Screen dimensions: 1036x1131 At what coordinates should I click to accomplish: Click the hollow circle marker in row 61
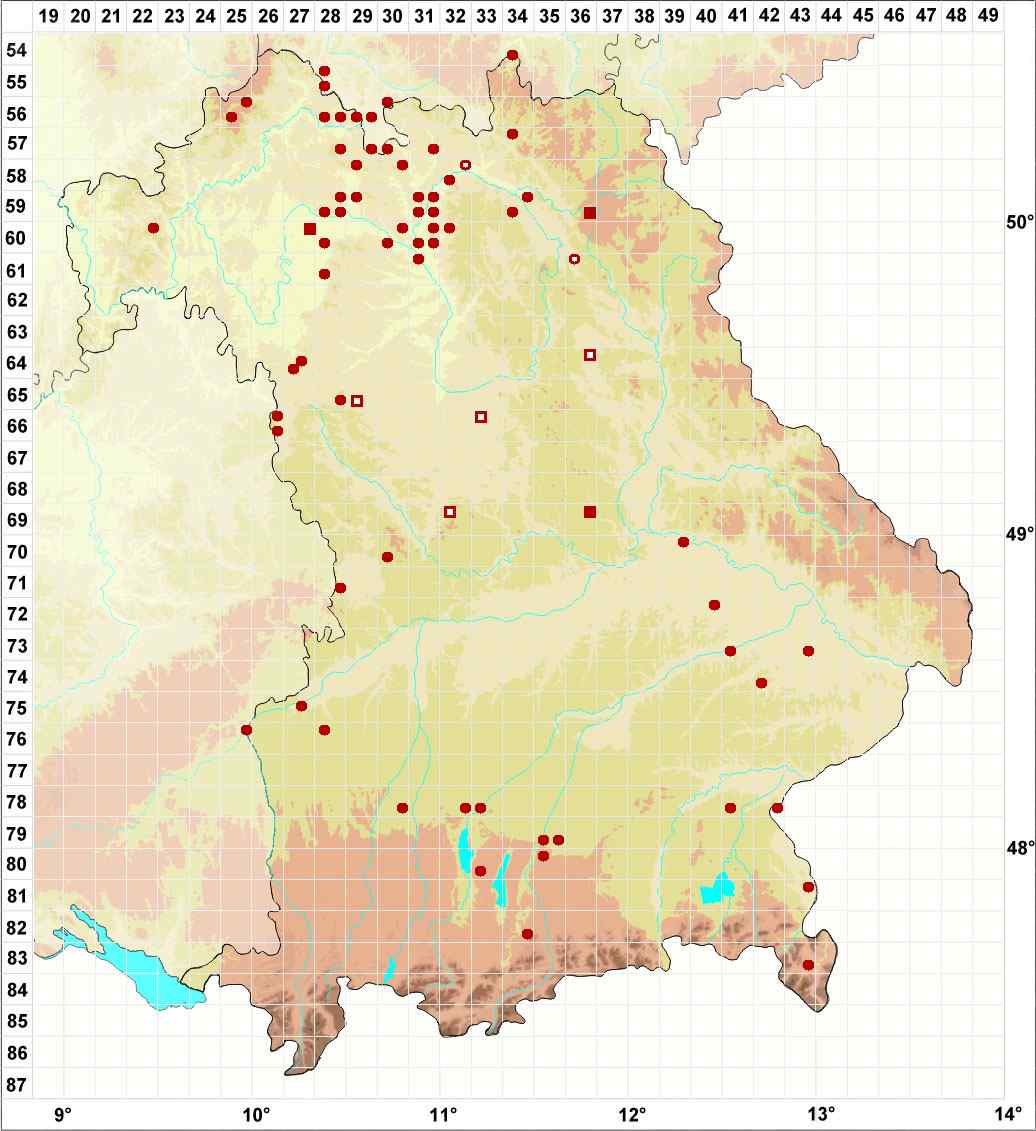(574, 259)
